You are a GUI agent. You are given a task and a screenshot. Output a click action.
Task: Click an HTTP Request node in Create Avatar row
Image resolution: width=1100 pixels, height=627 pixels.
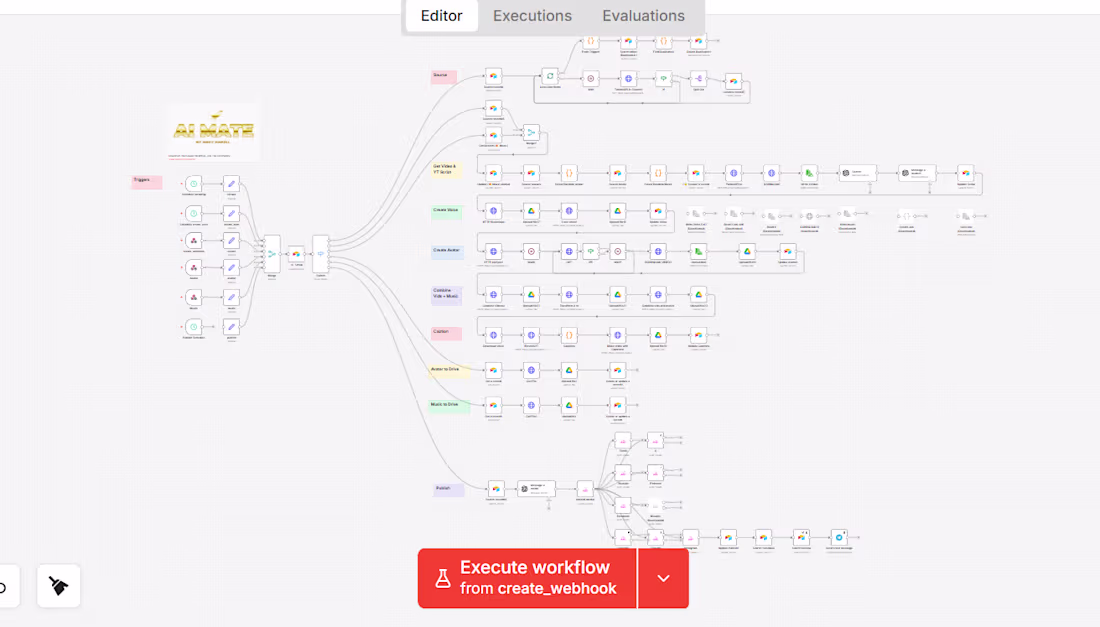tap(493, 251)
